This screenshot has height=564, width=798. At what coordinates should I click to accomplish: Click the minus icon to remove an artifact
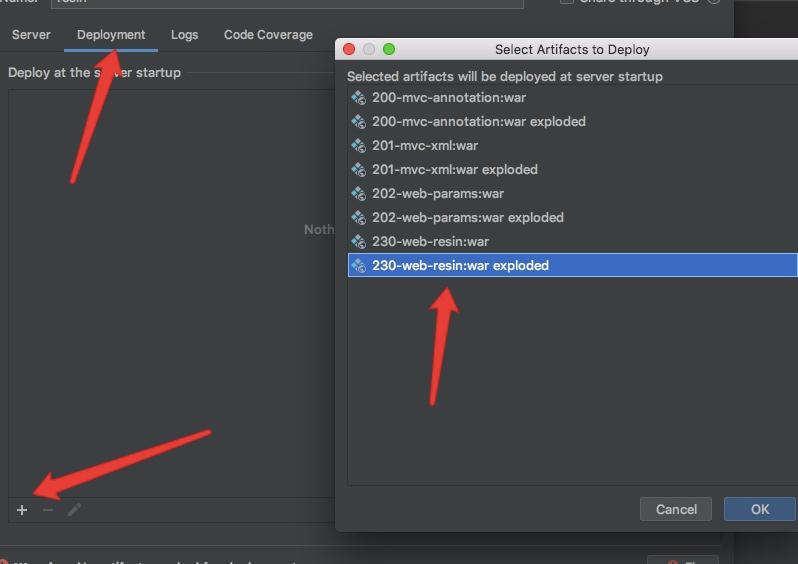pos(48,510)
